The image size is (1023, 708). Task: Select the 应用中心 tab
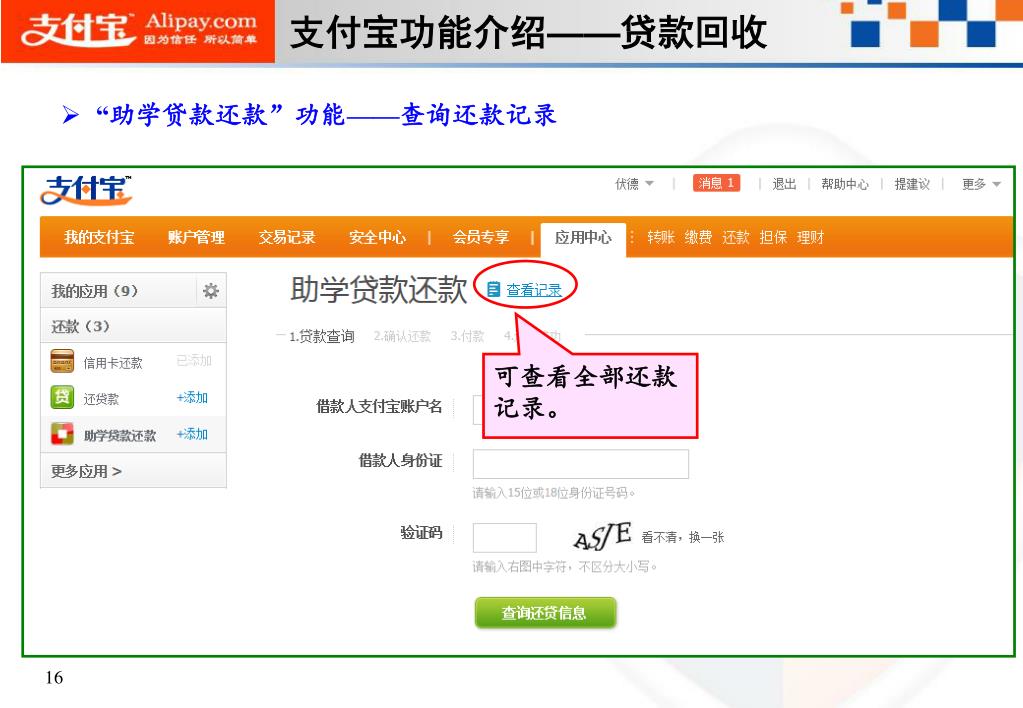click(x=583, y=238)
